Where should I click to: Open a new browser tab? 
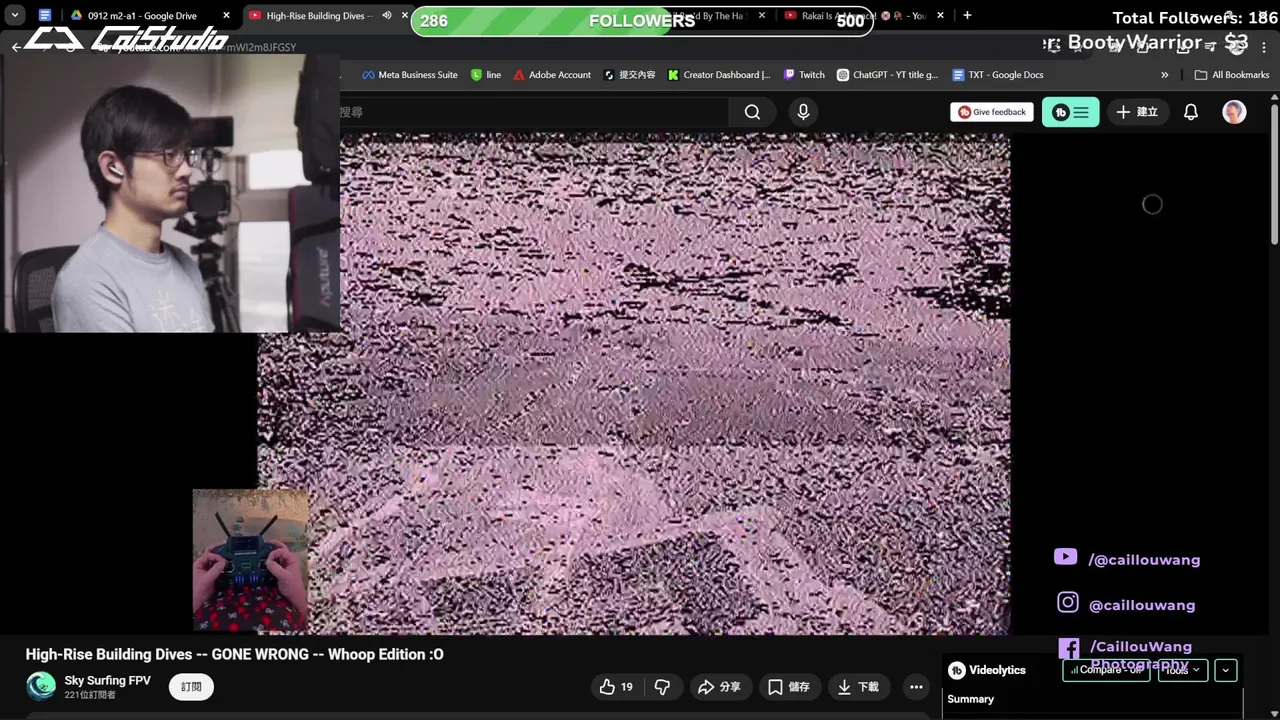coord(967,16)
